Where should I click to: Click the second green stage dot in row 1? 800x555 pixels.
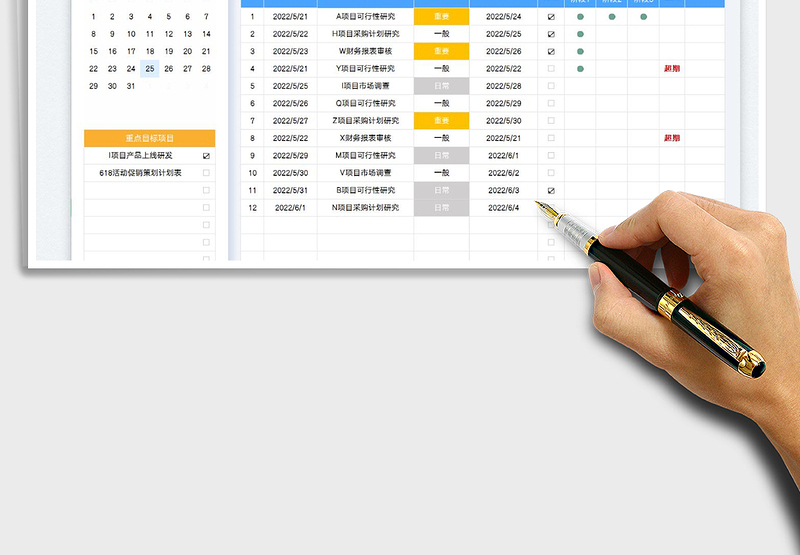click(x=612, y=17)
